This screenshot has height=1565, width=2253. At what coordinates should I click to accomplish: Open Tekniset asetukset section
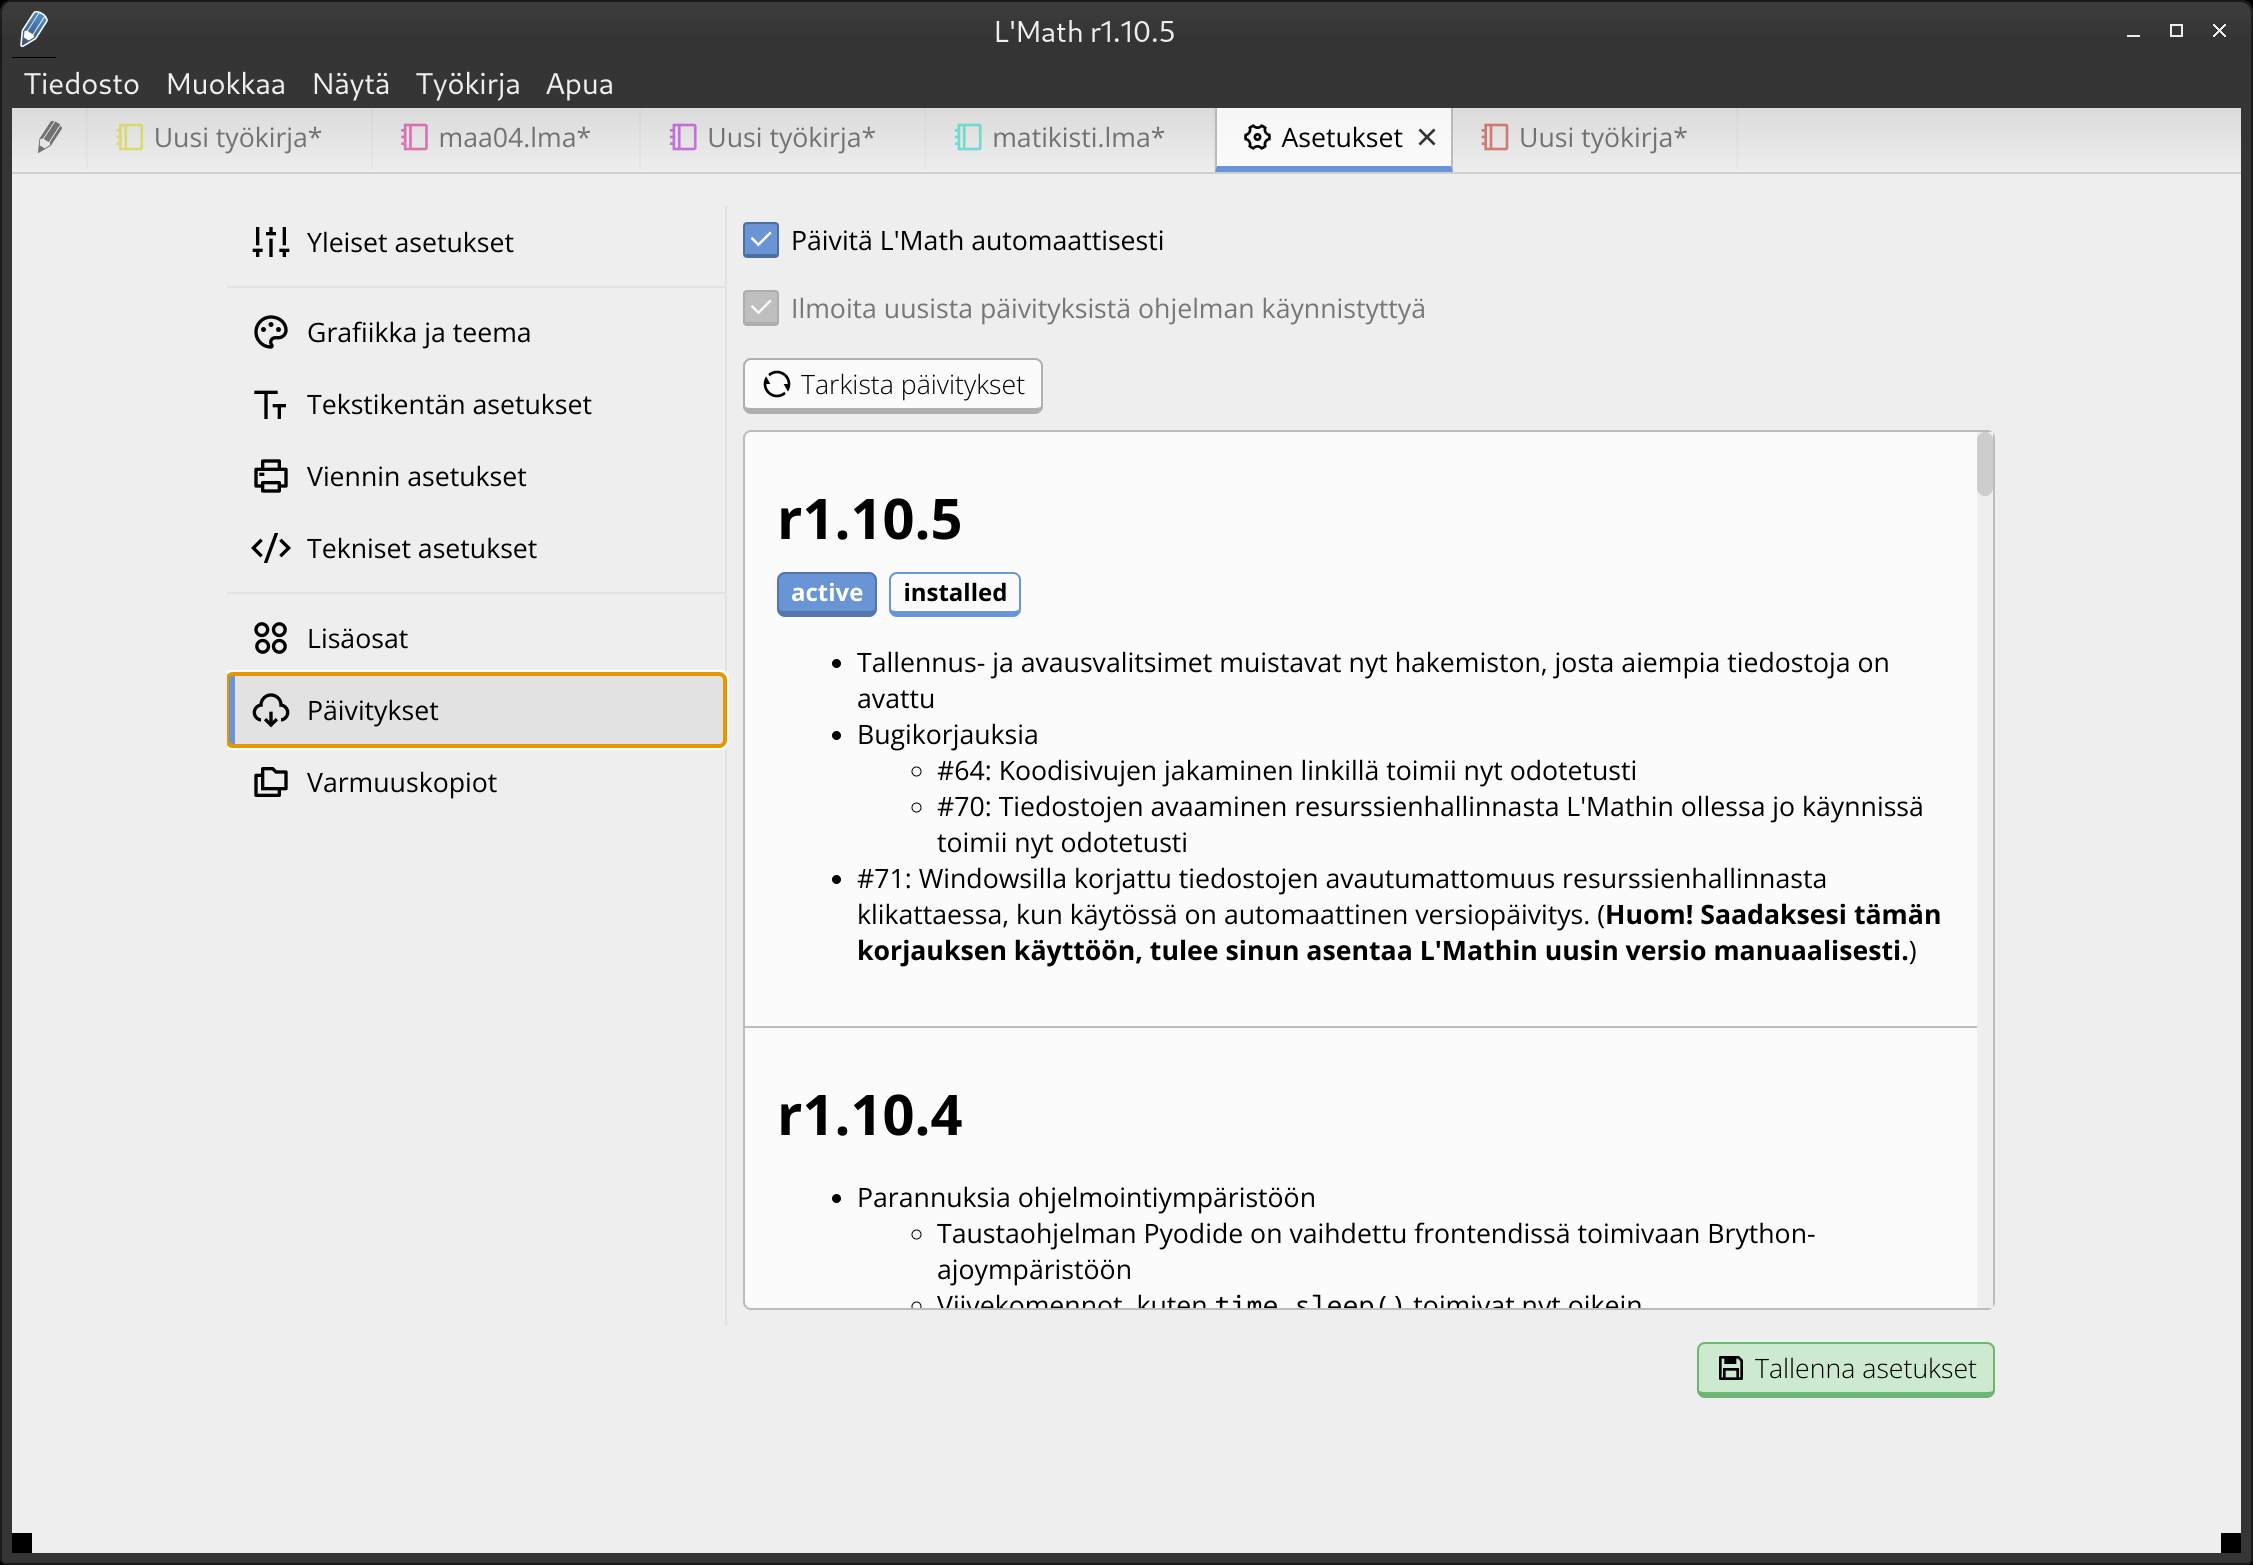[x=476, y=548]
